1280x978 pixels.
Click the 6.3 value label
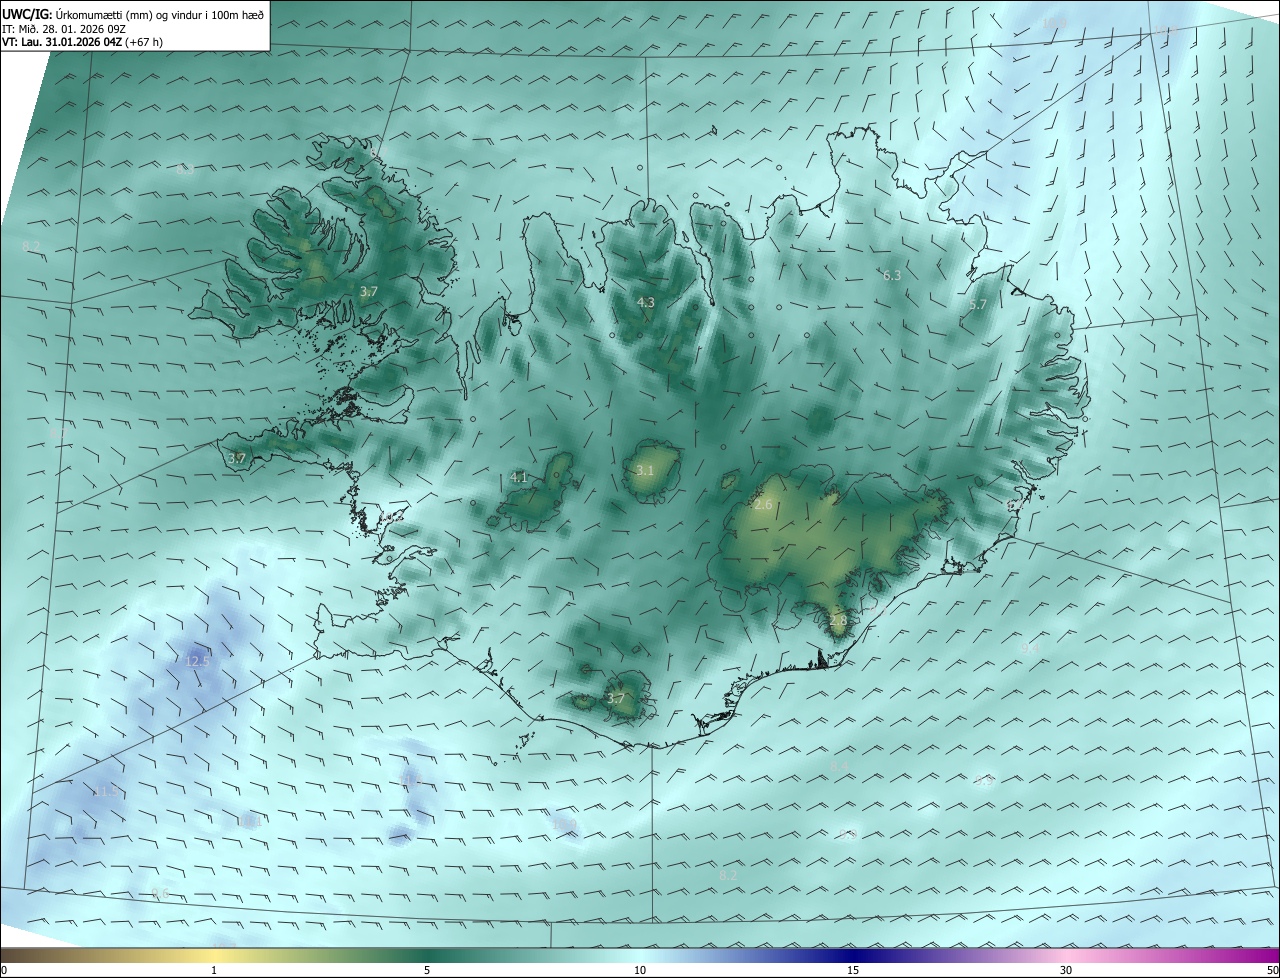point(892,275)
